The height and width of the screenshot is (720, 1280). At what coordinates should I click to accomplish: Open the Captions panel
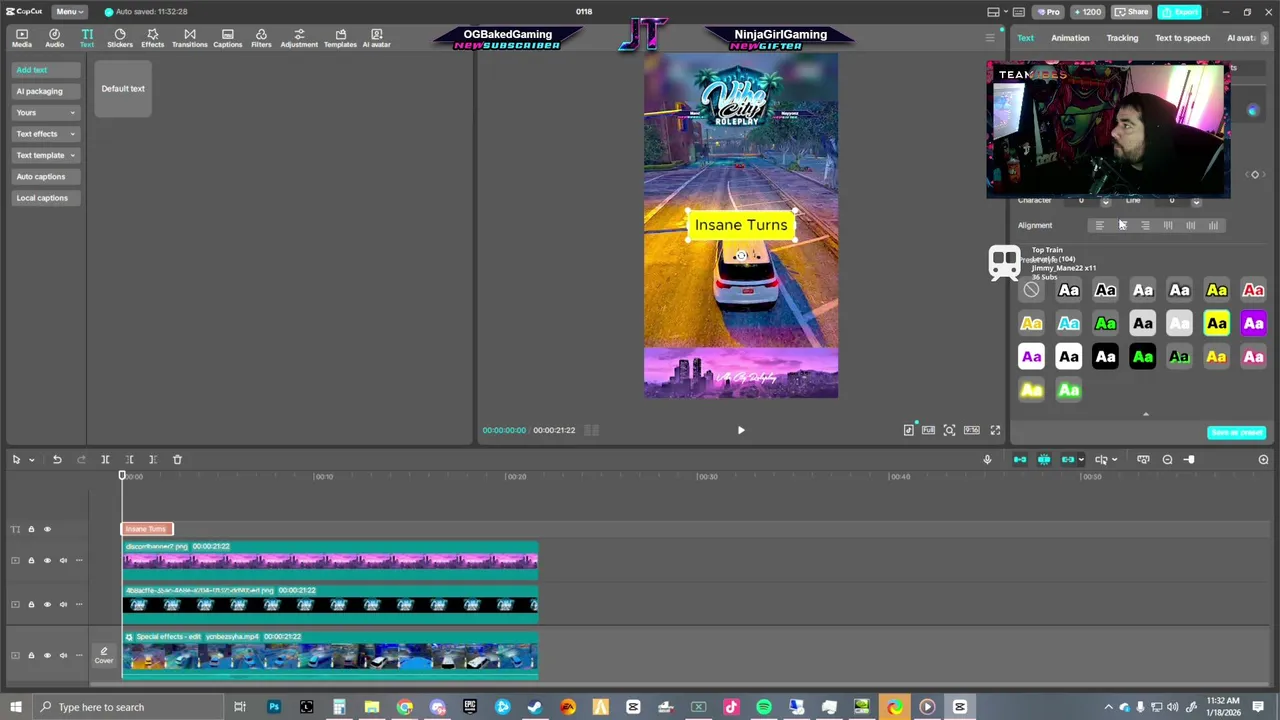227,38
